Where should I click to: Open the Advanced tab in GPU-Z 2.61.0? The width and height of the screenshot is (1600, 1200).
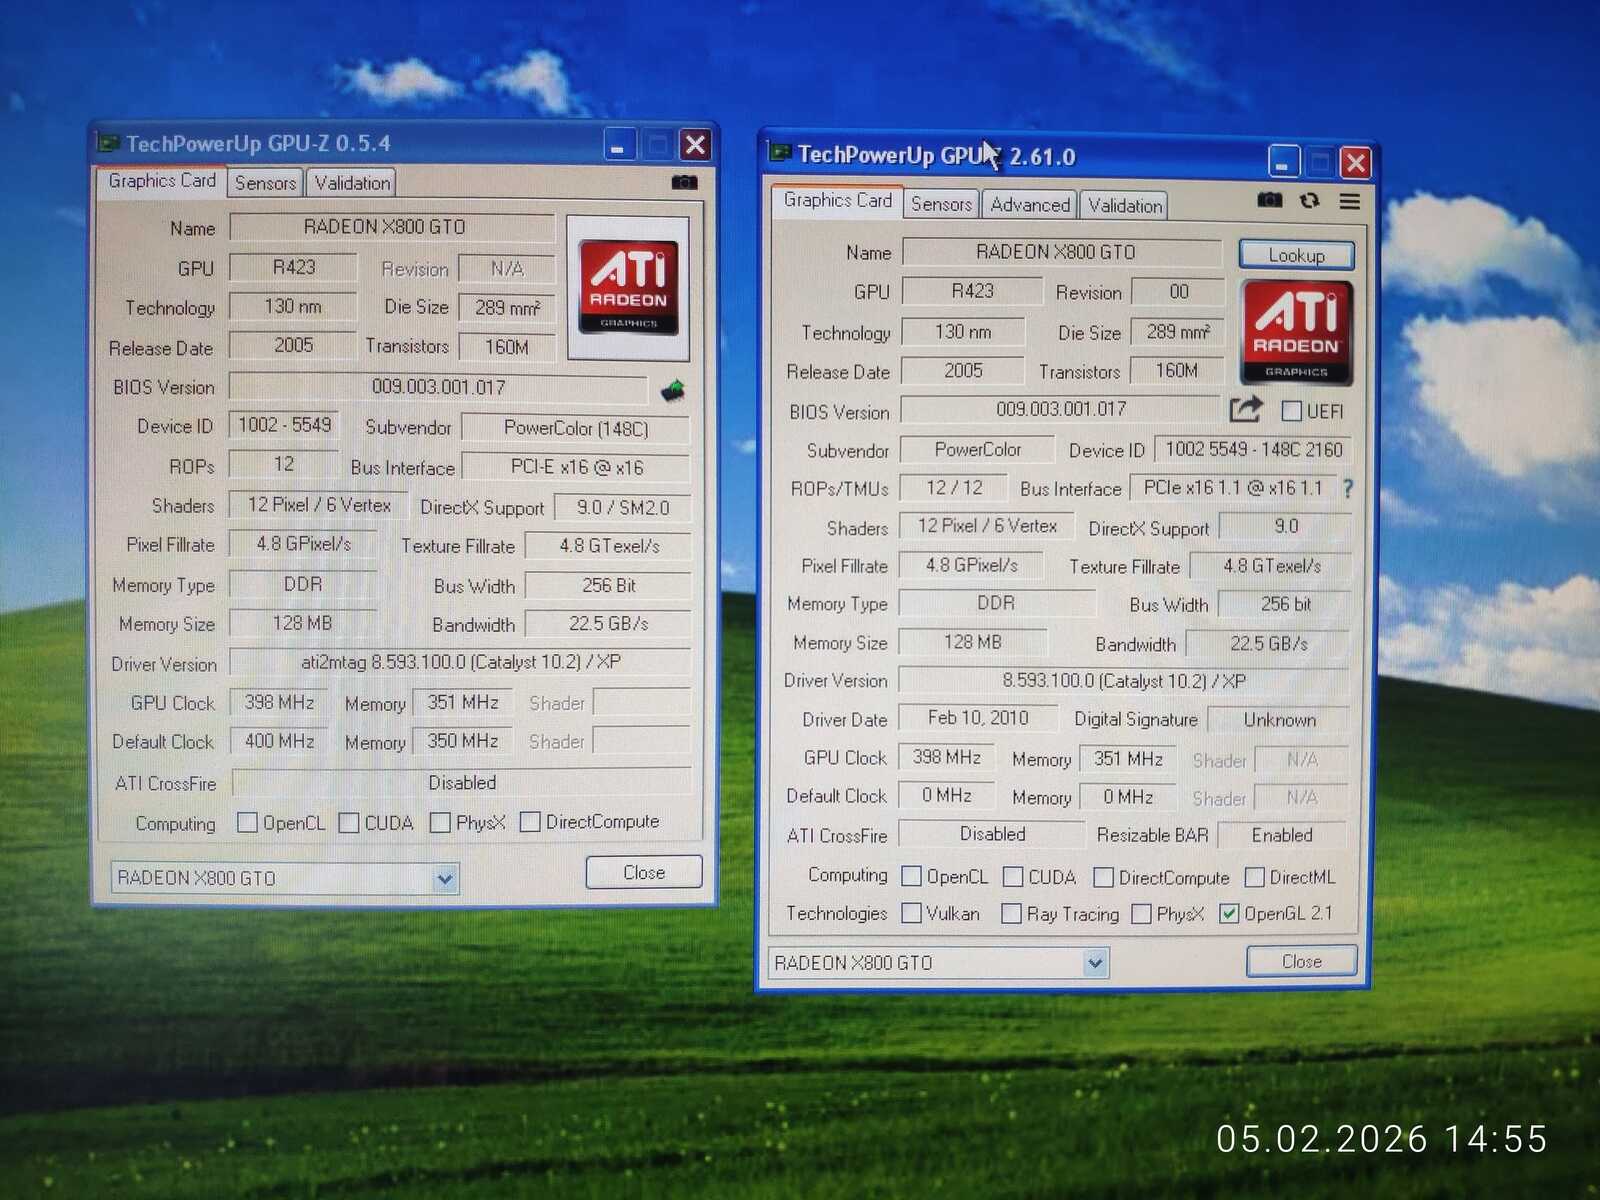(x=1030, y=205)
